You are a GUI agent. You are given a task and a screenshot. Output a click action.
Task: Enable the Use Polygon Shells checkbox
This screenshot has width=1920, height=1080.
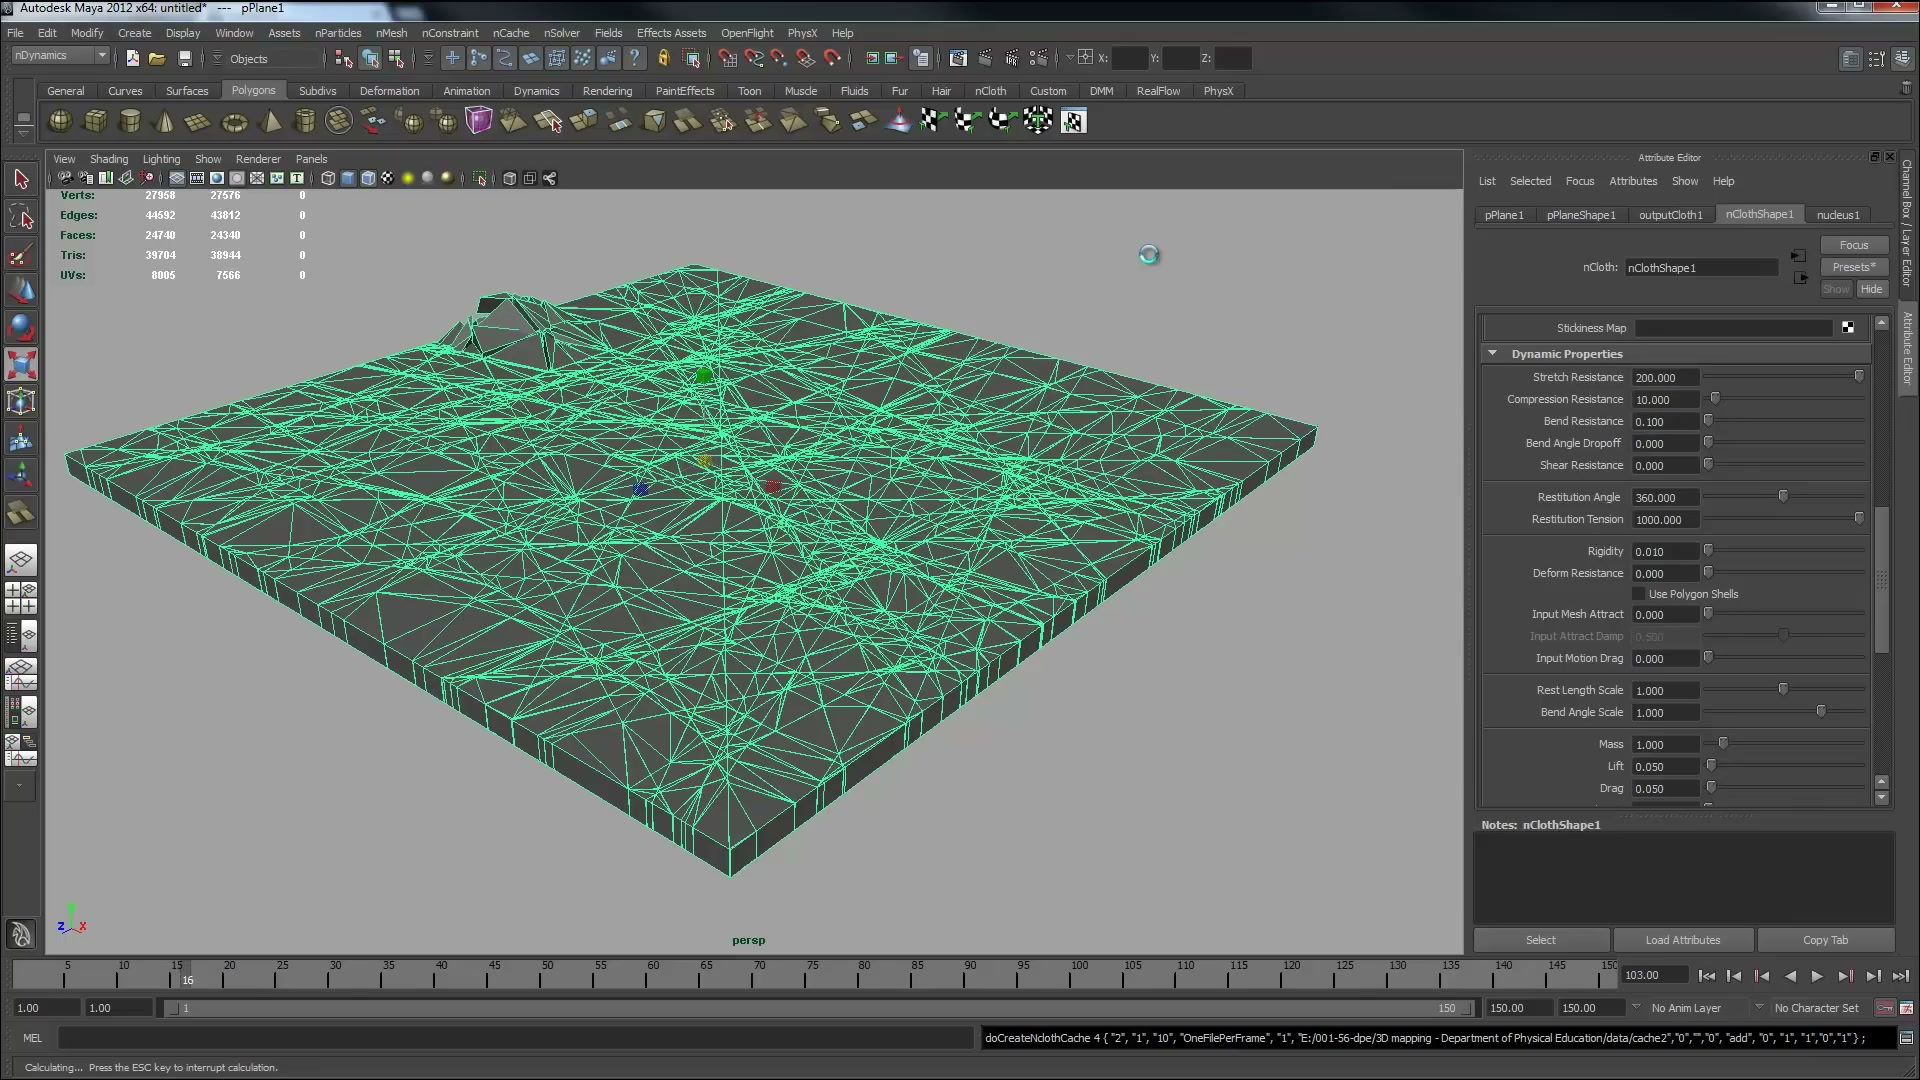pyautogui.click(x=1639, y=594)
